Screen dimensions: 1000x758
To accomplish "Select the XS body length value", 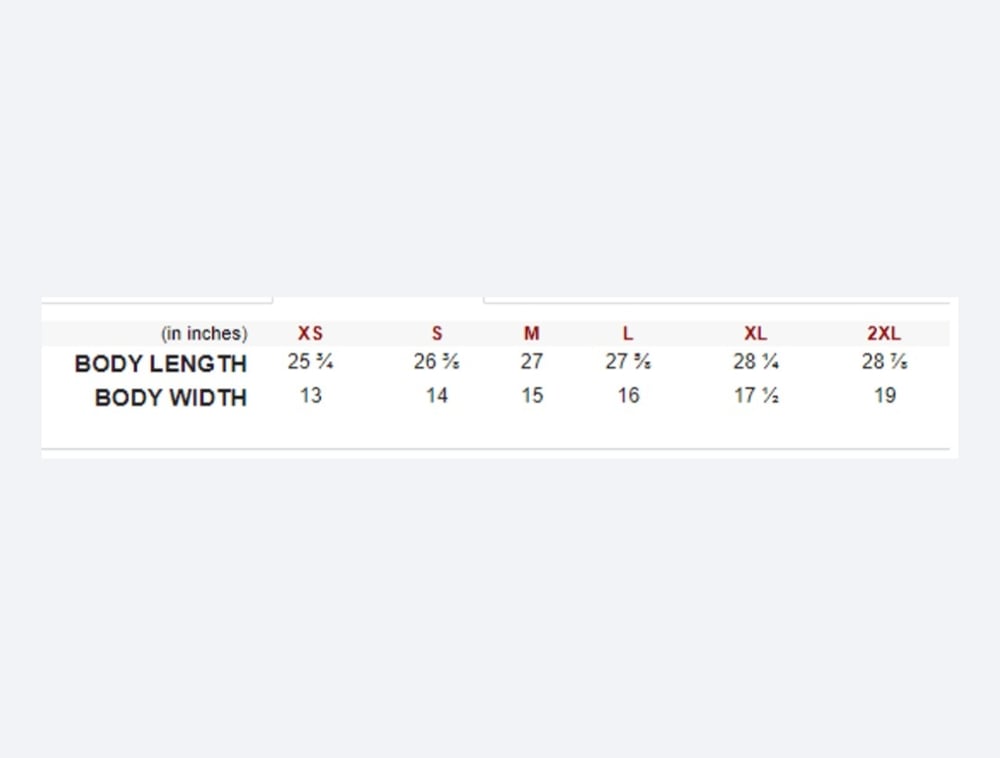I will click(310, 362).
